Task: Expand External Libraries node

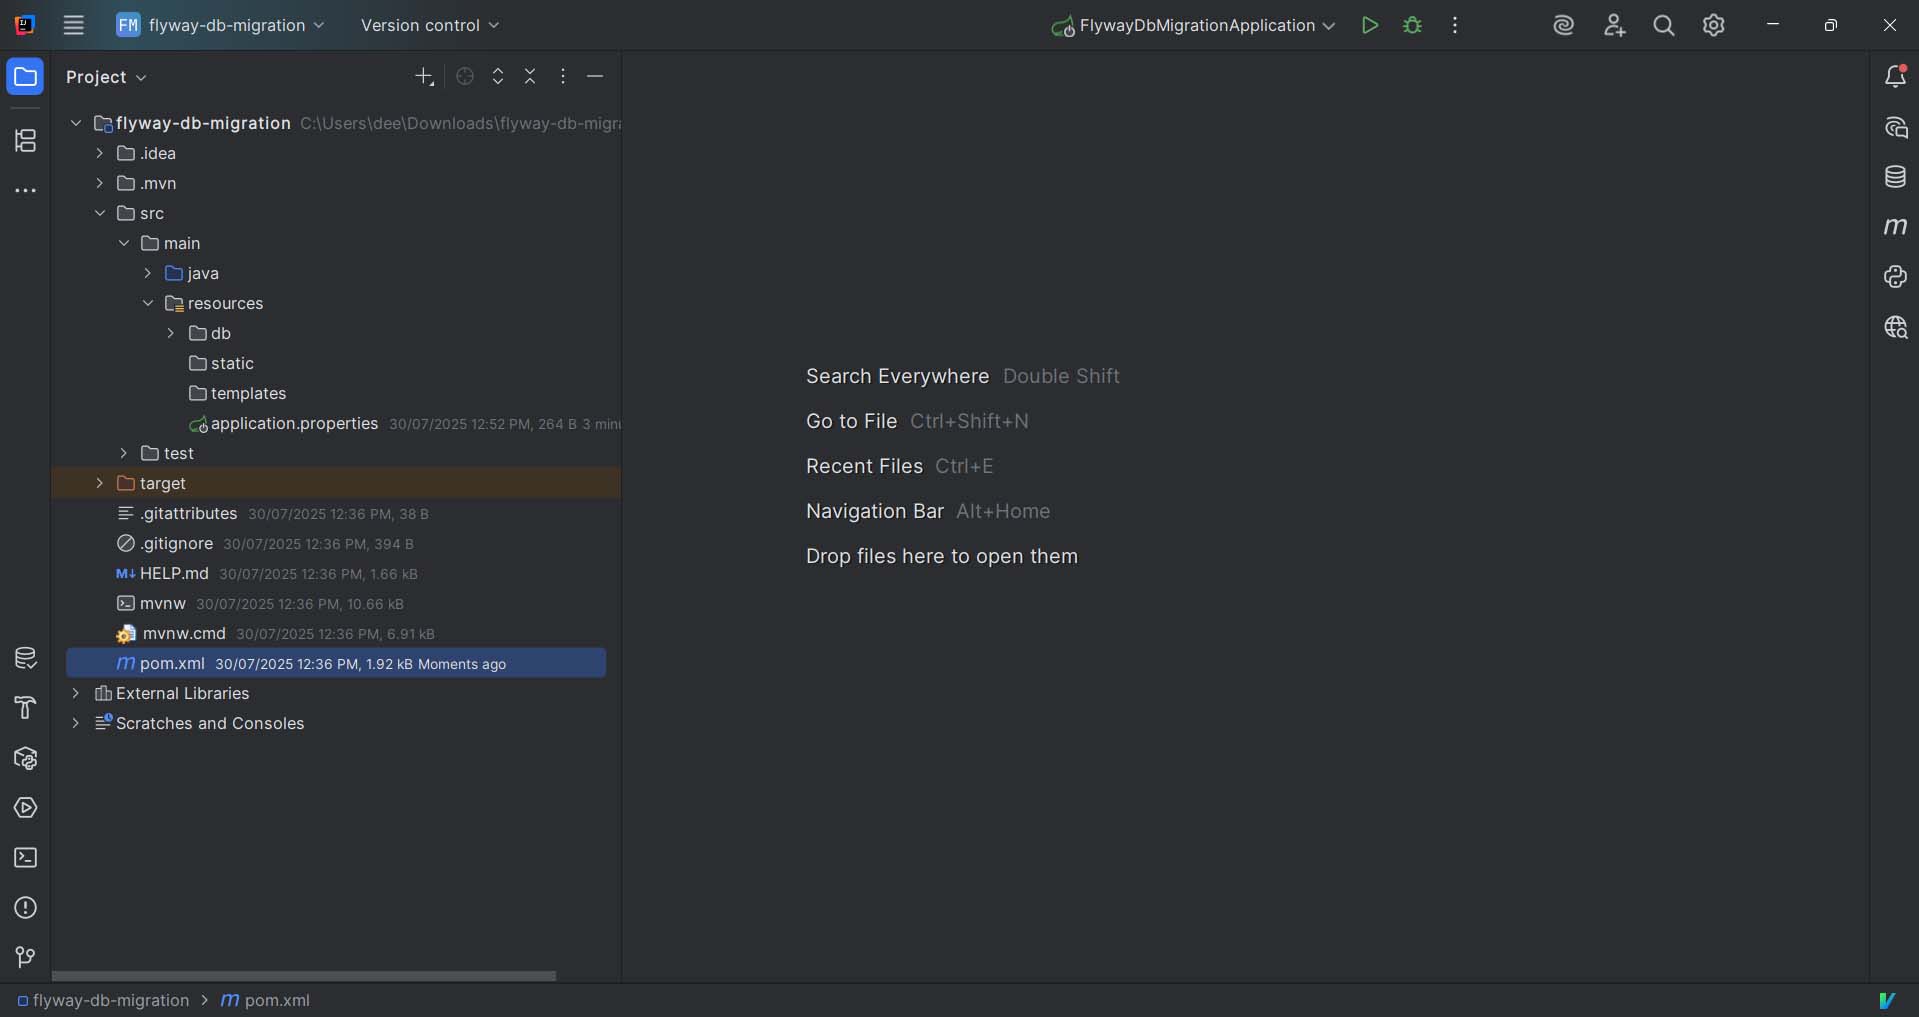Action: 76,693
